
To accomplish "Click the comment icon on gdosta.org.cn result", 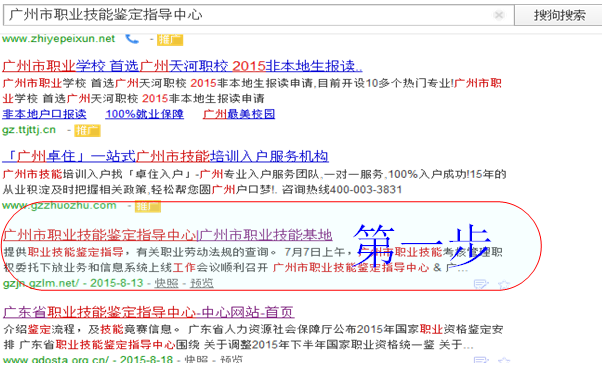I will [481, 360].
